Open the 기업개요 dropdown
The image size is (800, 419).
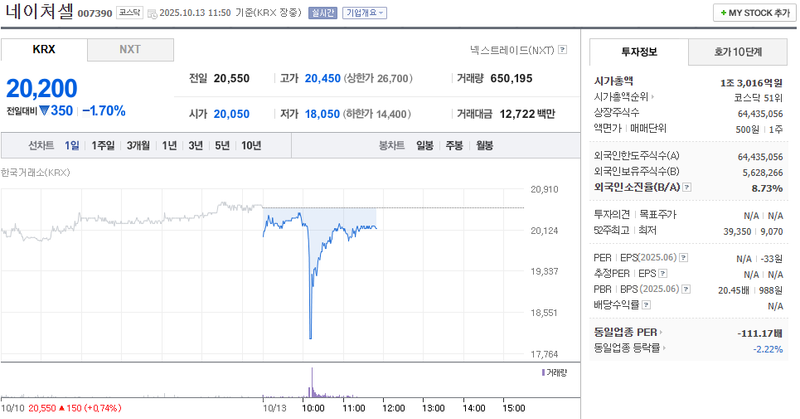(364, 13)
